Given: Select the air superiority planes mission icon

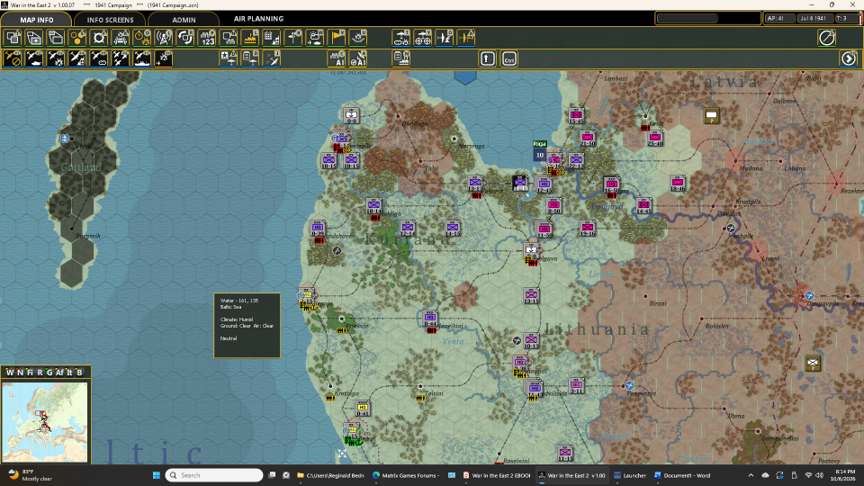Looking at the screenshot, I should tap(121, 58).
